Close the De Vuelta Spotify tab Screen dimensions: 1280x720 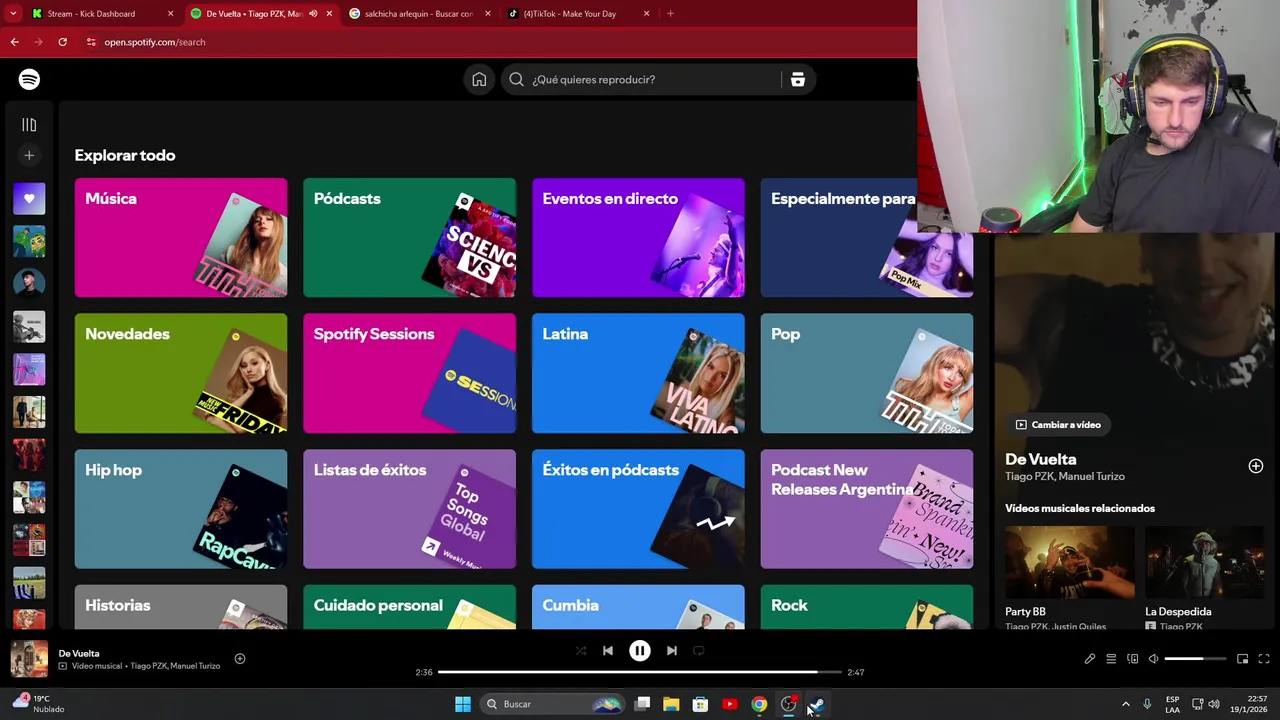coord(329,14)
